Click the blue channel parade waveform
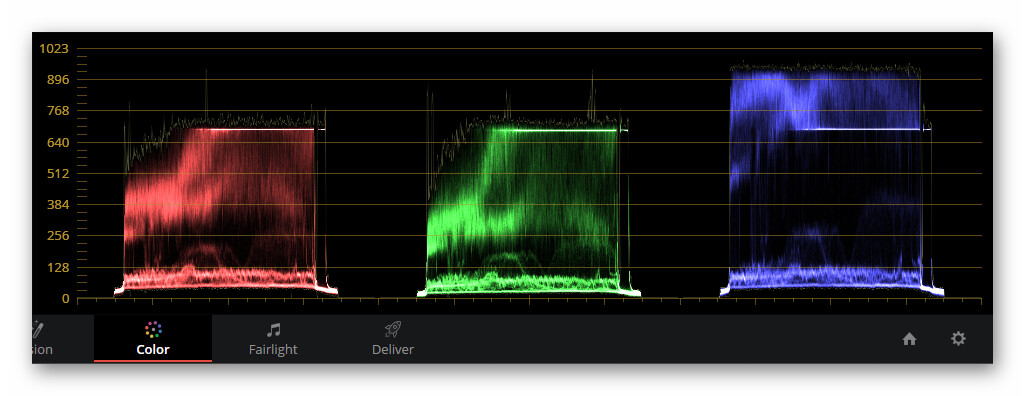 click(832, 180)
